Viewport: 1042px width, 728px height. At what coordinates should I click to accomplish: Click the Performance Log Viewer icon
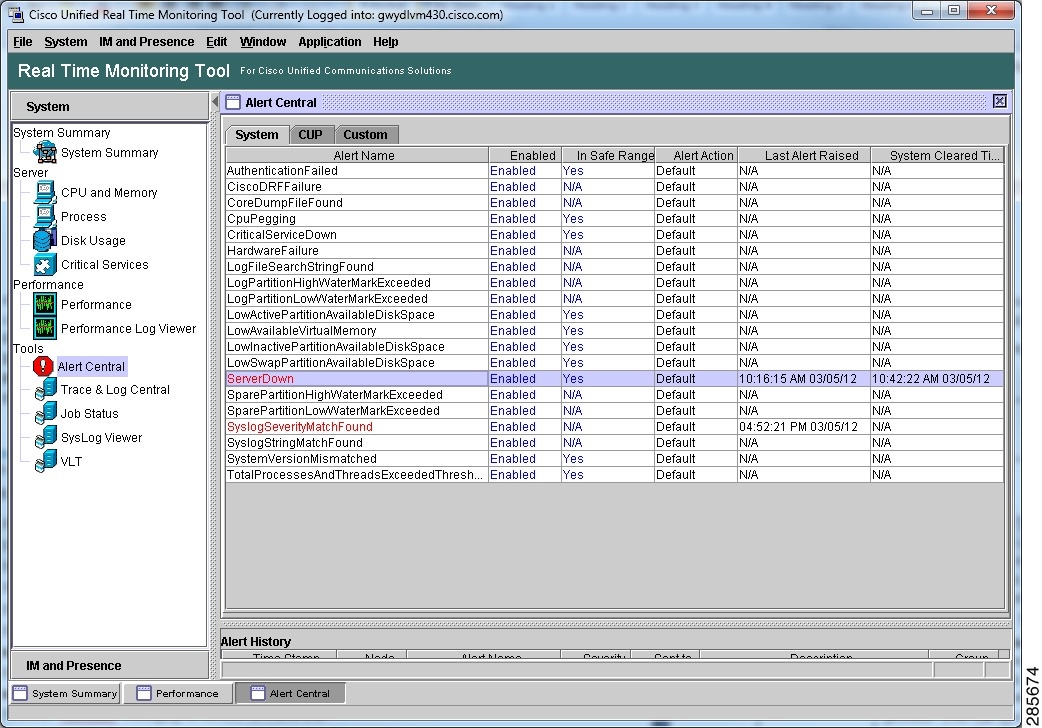click(x=45, y=328)
